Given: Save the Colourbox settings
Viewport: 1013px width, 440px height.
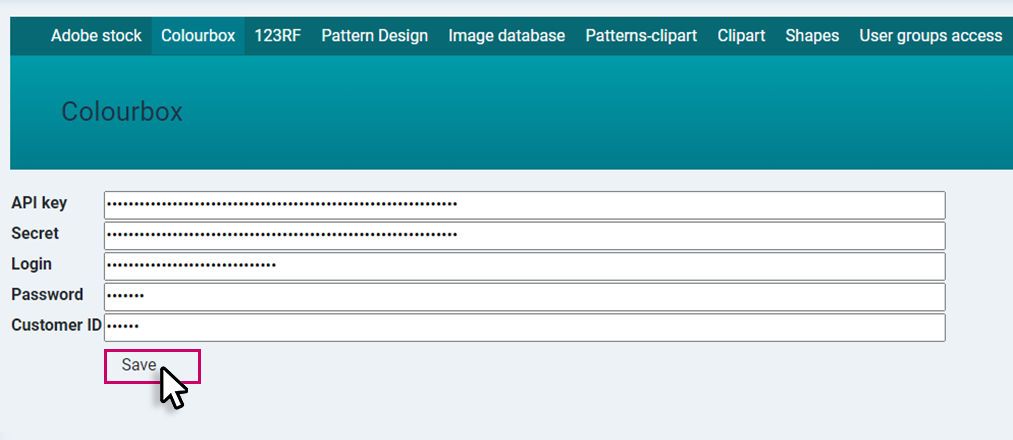Looking at the screenshot, I should click(x=152, y=366).
